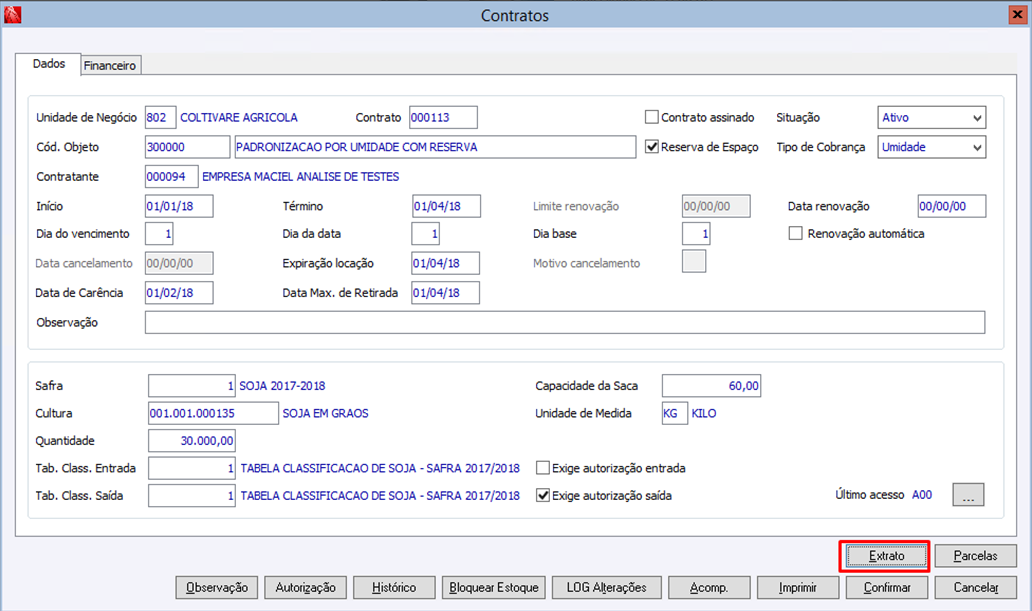Click the red application icon in title bar
The image size is (1032, 611).
pos(13,14)
